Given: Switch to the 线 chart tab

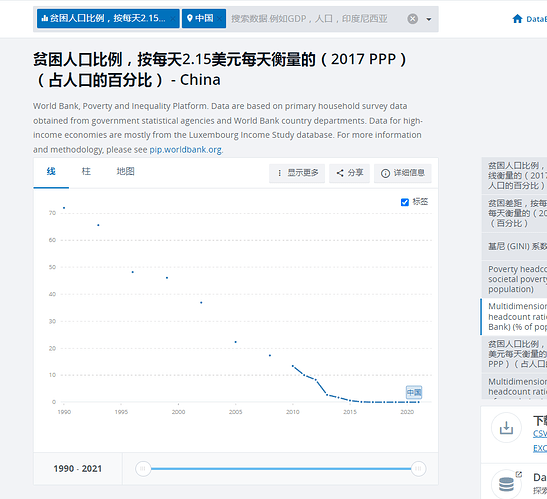Looking at the screenshot, I should (51, 172).
